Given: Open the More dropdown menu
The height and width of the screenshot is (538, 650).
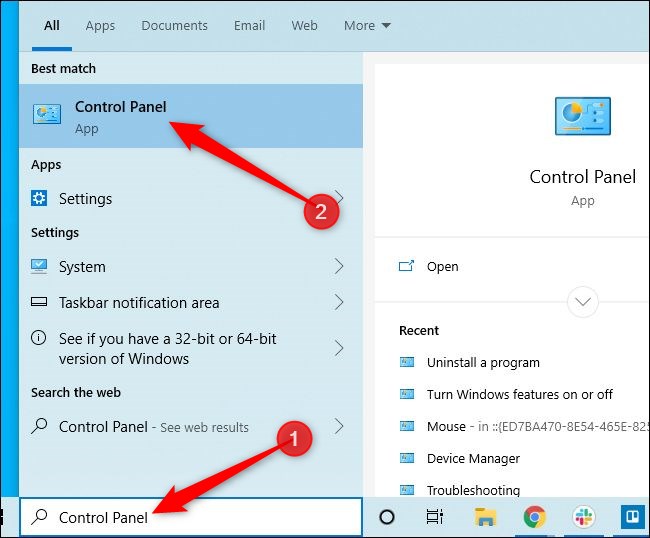Looking at the screenshot, I should [x=367, y=26].
